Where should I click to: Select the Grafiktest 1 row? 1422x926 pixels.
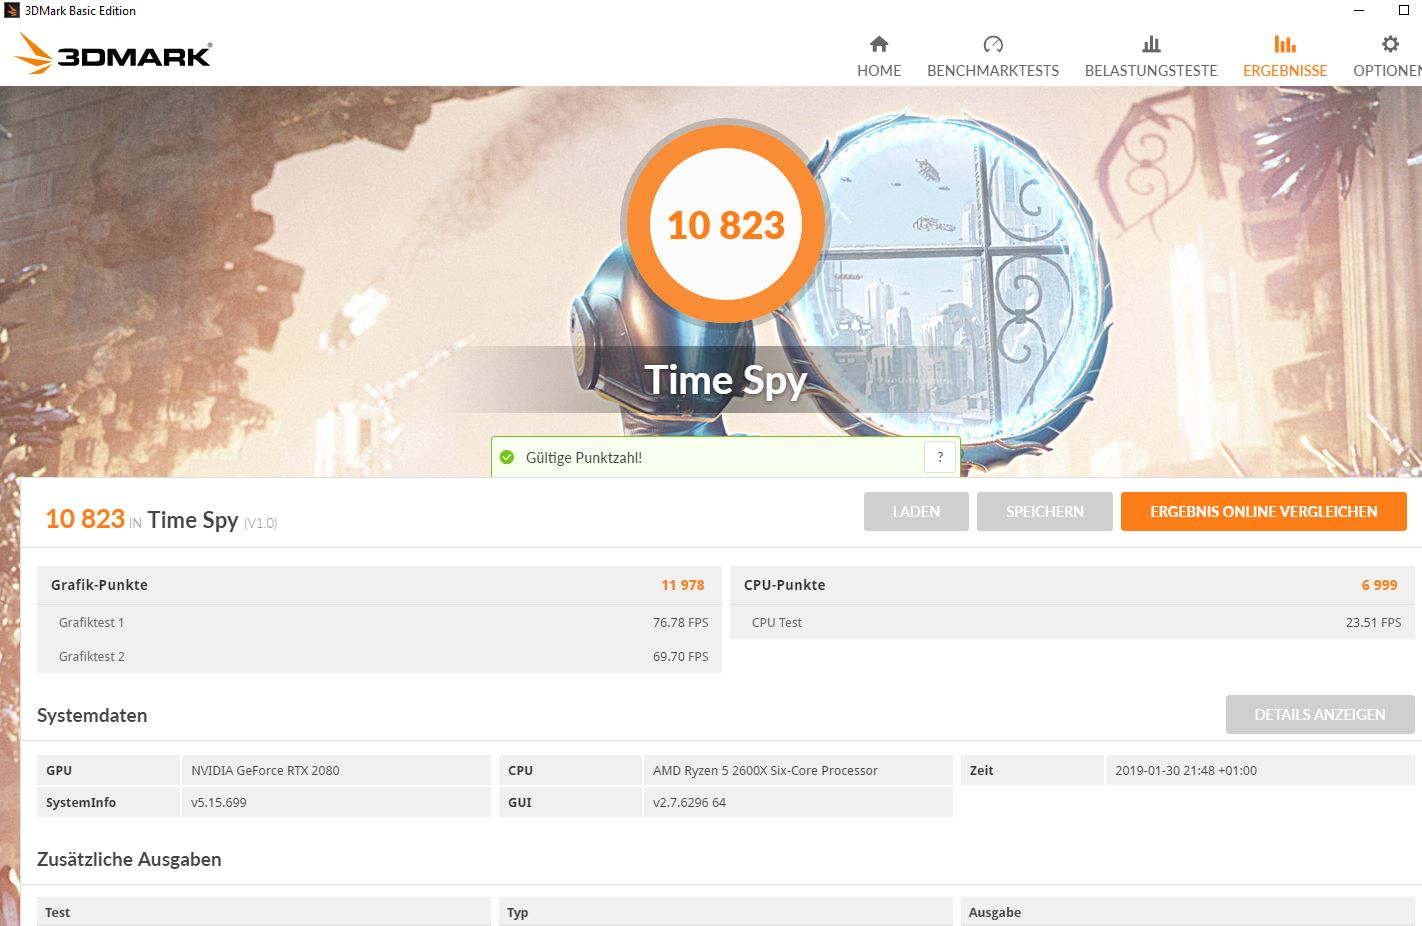(379, 622)
